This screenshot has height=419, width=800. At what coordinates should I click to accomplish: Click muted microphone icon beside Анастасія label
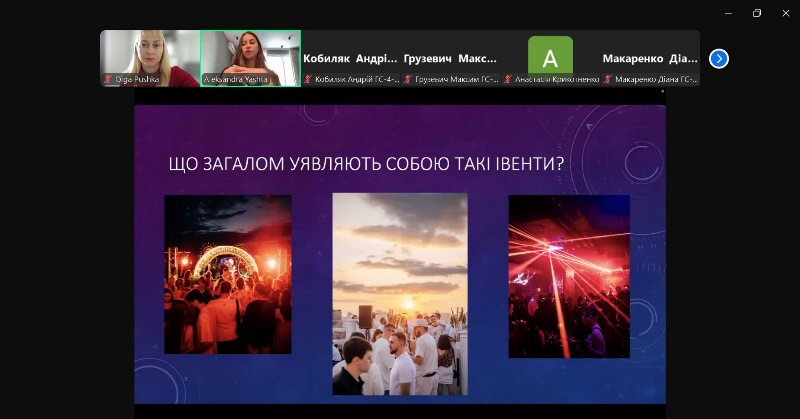[x=508, y=79]
